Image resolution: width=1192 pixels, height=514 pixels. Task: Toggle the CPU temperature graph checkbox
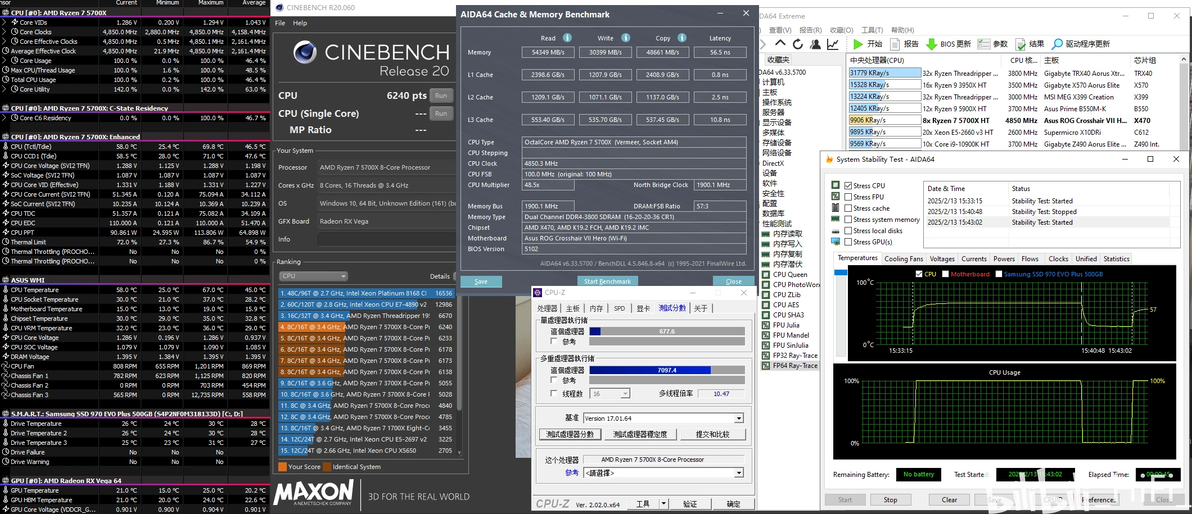(920, 274)
